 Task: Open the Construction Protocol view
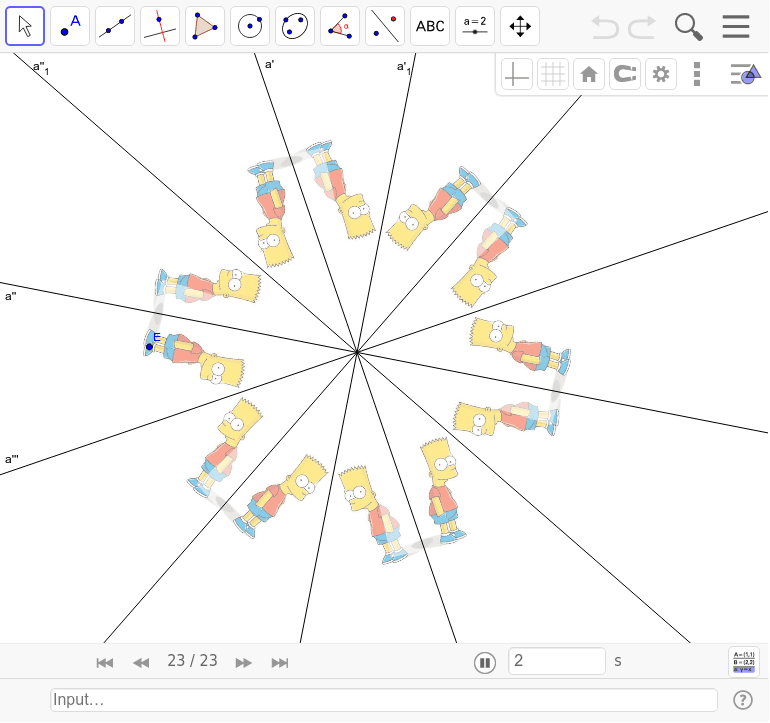pyautogui.click(x=744, y=662)
